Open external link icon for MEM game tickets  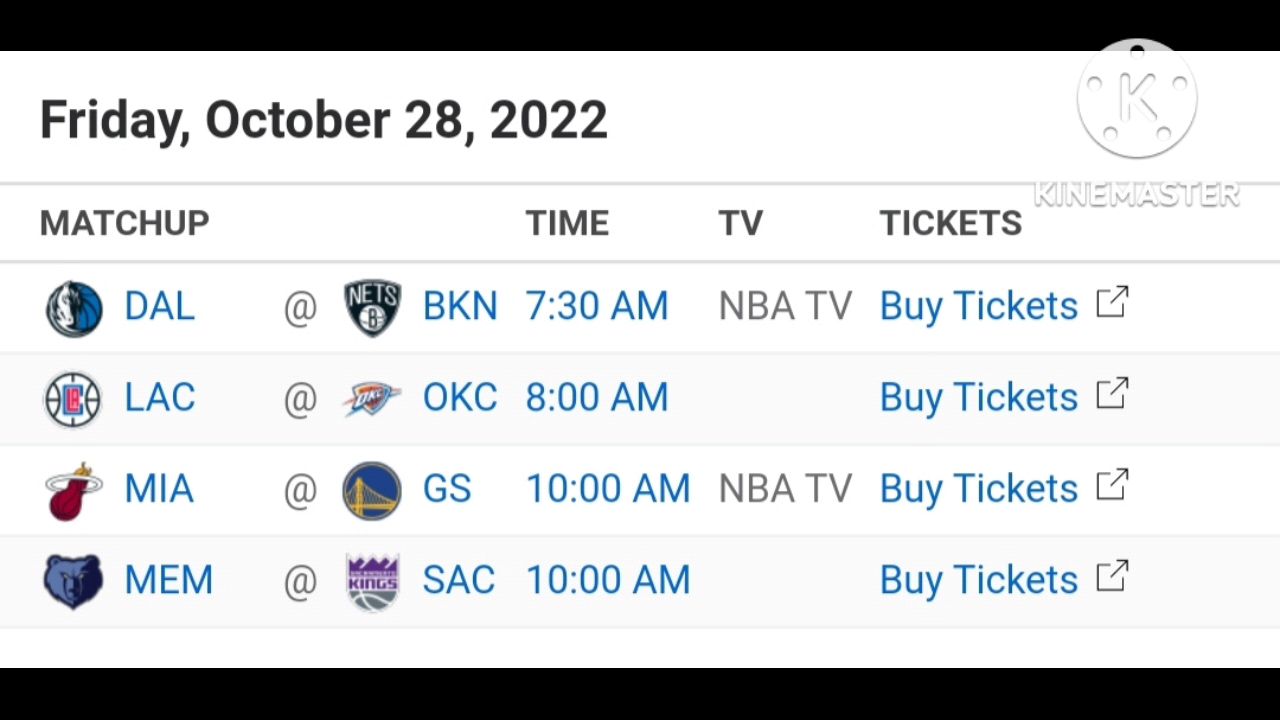(1112, 576)
